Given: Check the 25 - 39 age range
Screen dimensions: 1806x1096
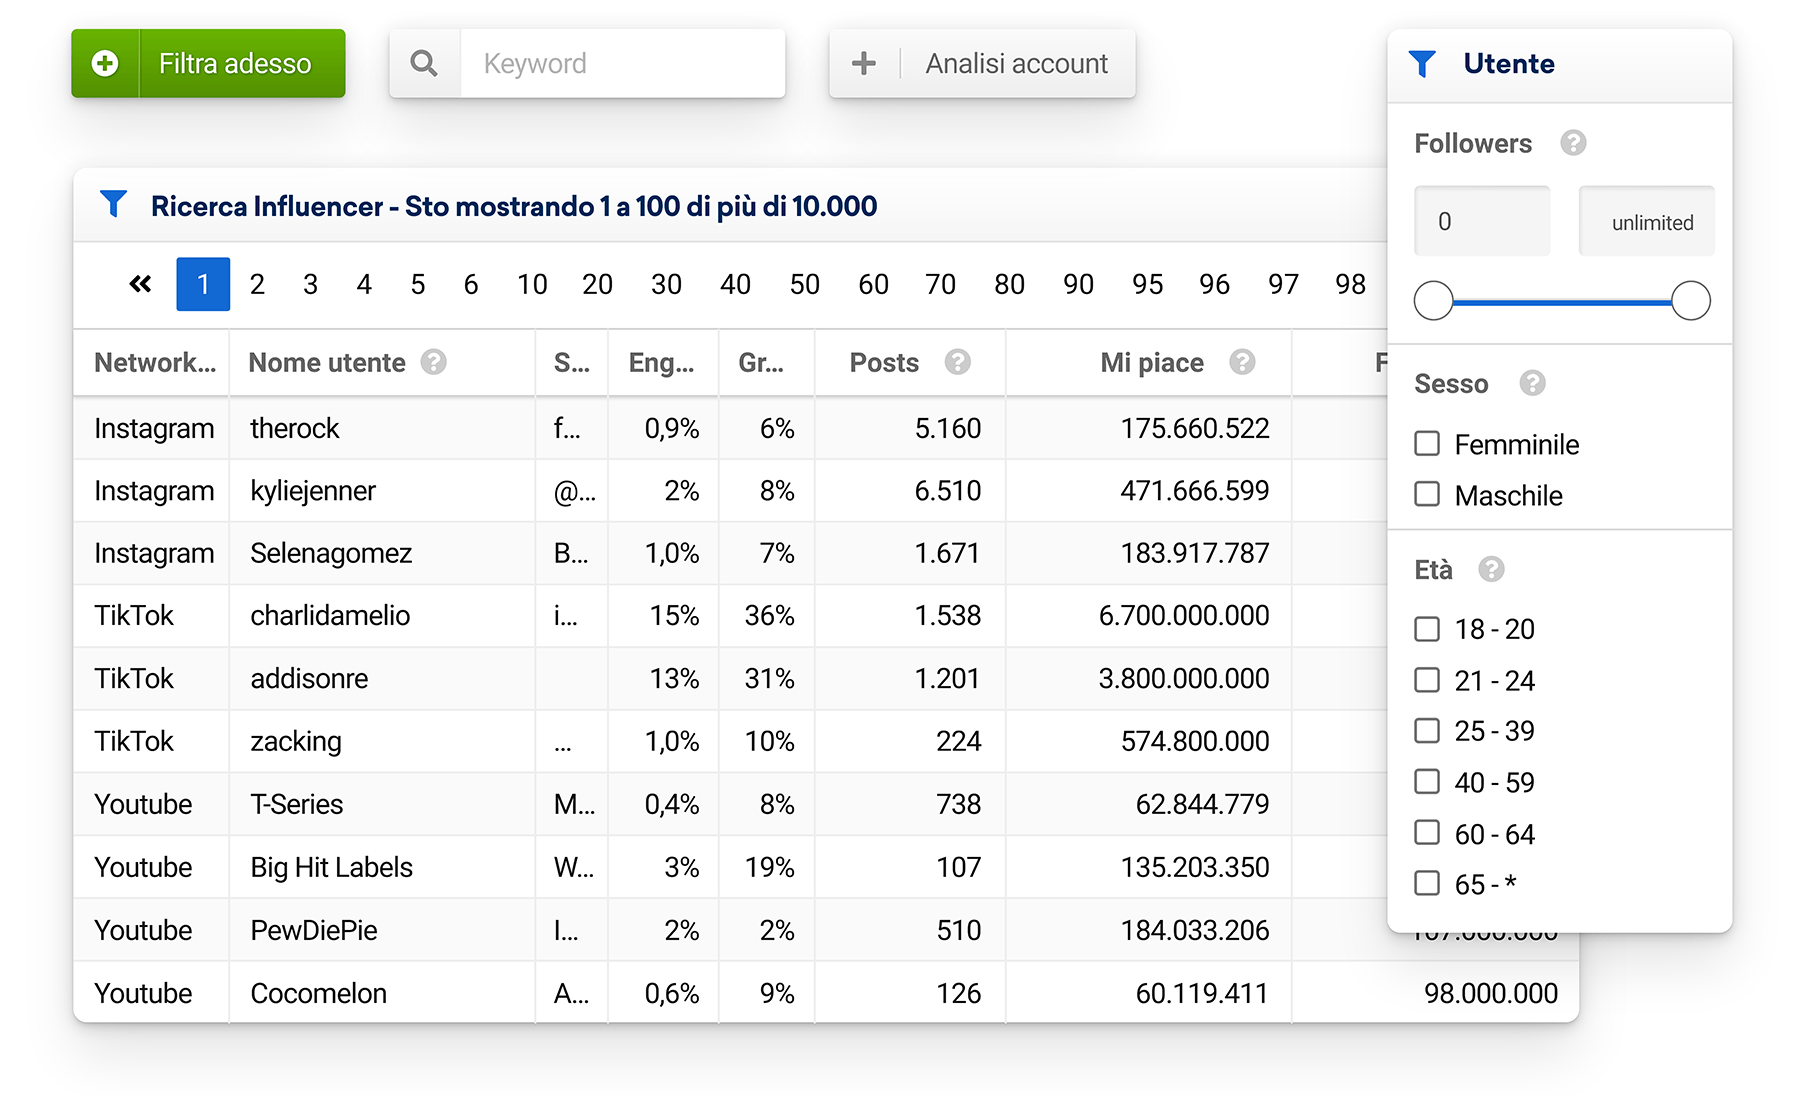Looking at the screenshot, I should pyautogui.click(x=1427, y=731).
